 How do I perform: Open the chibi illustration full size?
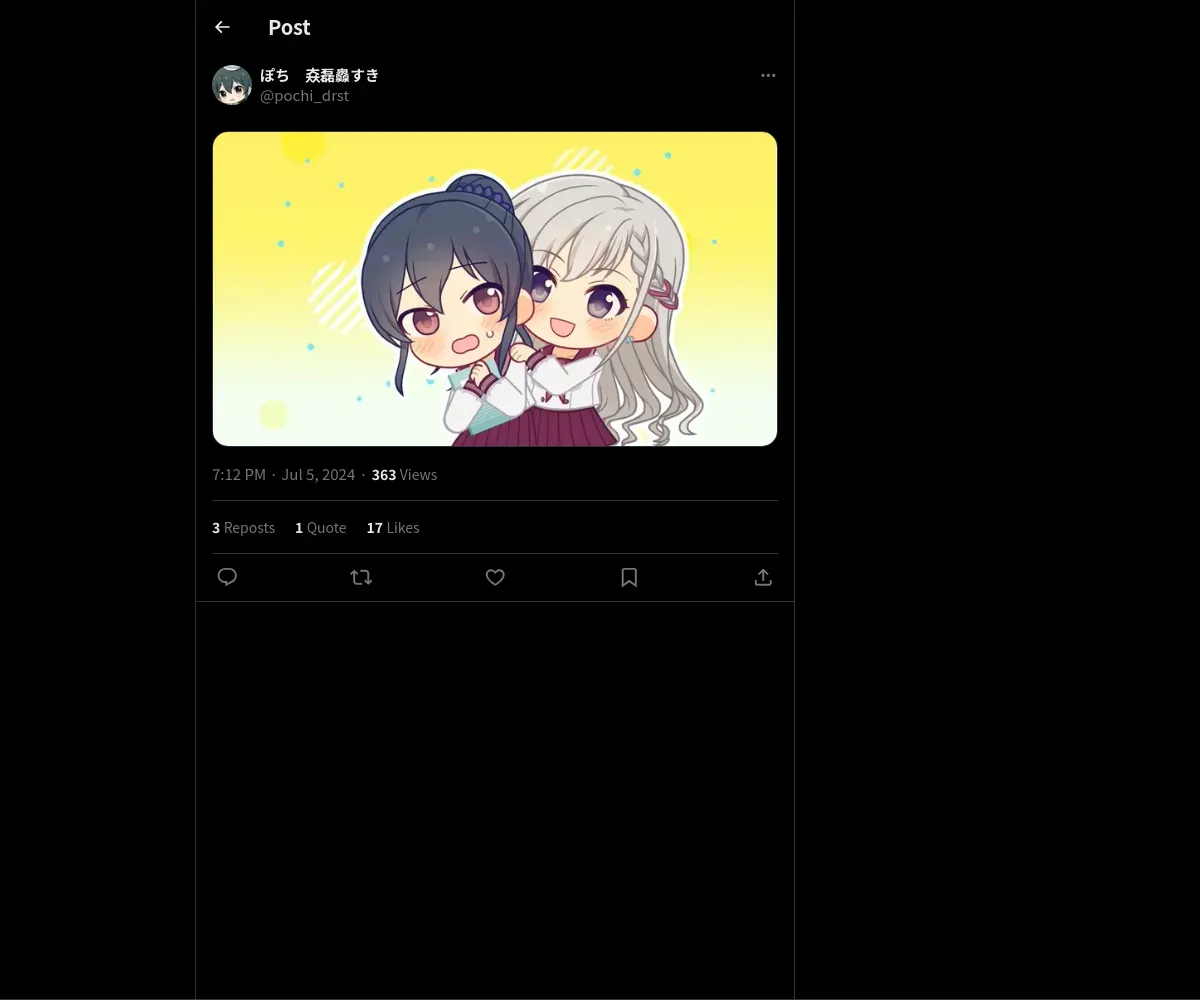(495, 289)
